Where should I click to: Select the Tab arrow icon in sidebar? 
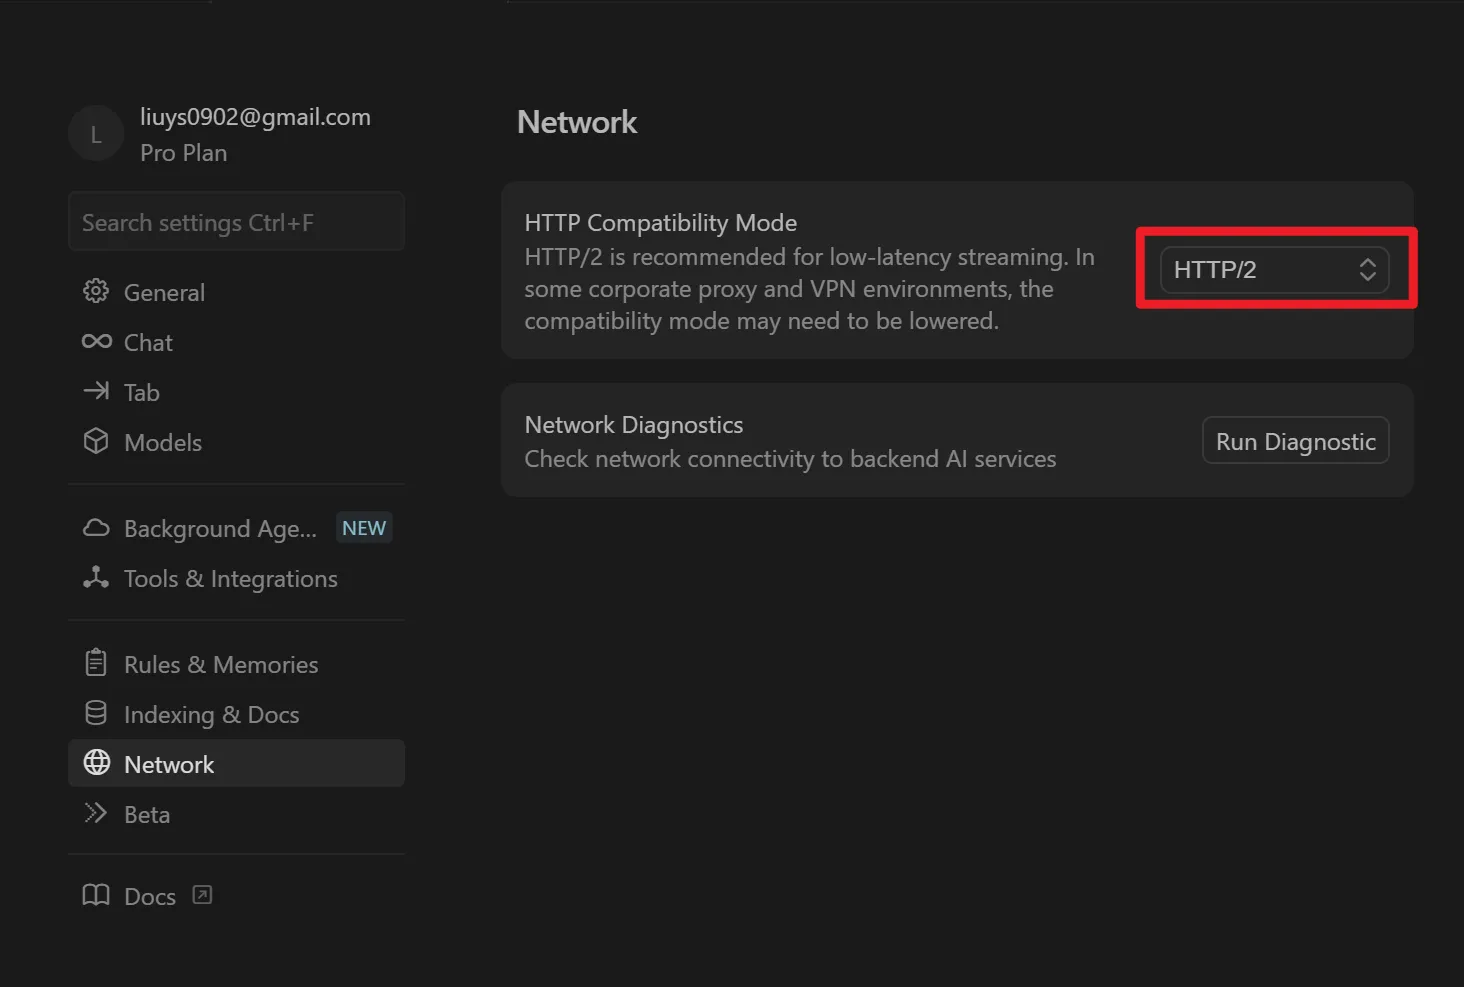tap(96, 391)
